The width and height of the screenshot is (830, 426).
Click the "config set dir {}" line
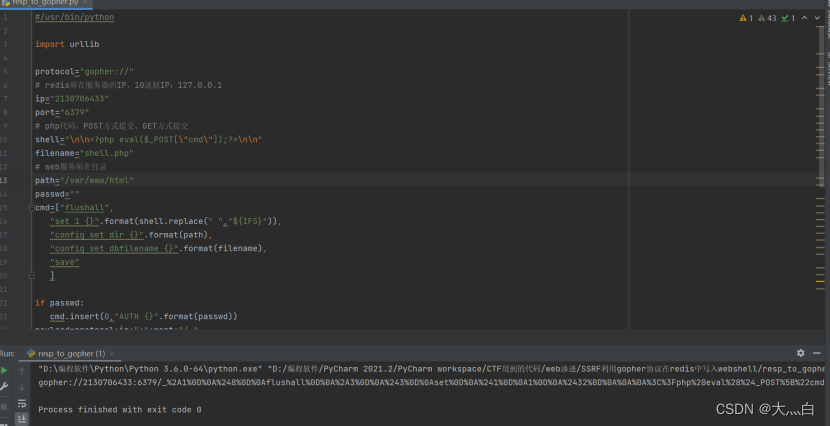pyautogui.click(x=131, y=235)
